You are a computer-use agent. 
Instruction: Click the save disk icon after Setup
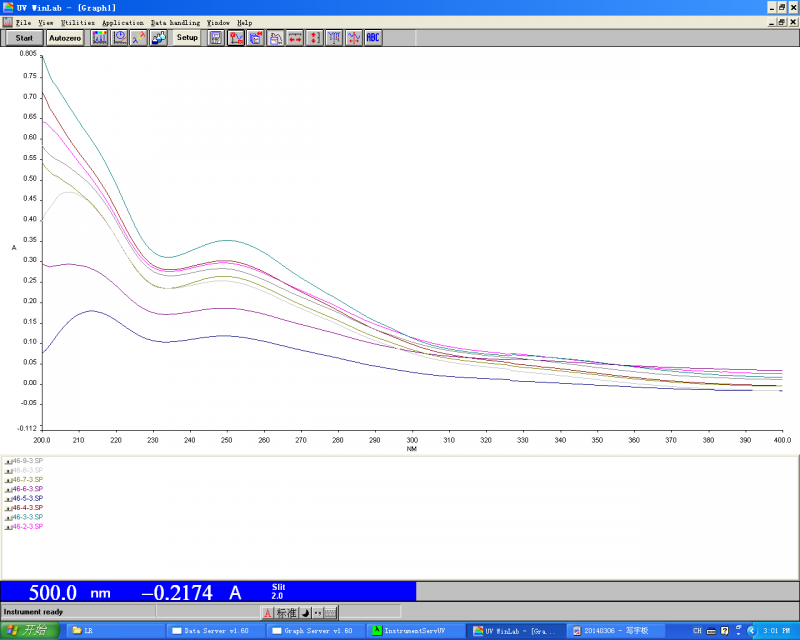coord(215,38)
